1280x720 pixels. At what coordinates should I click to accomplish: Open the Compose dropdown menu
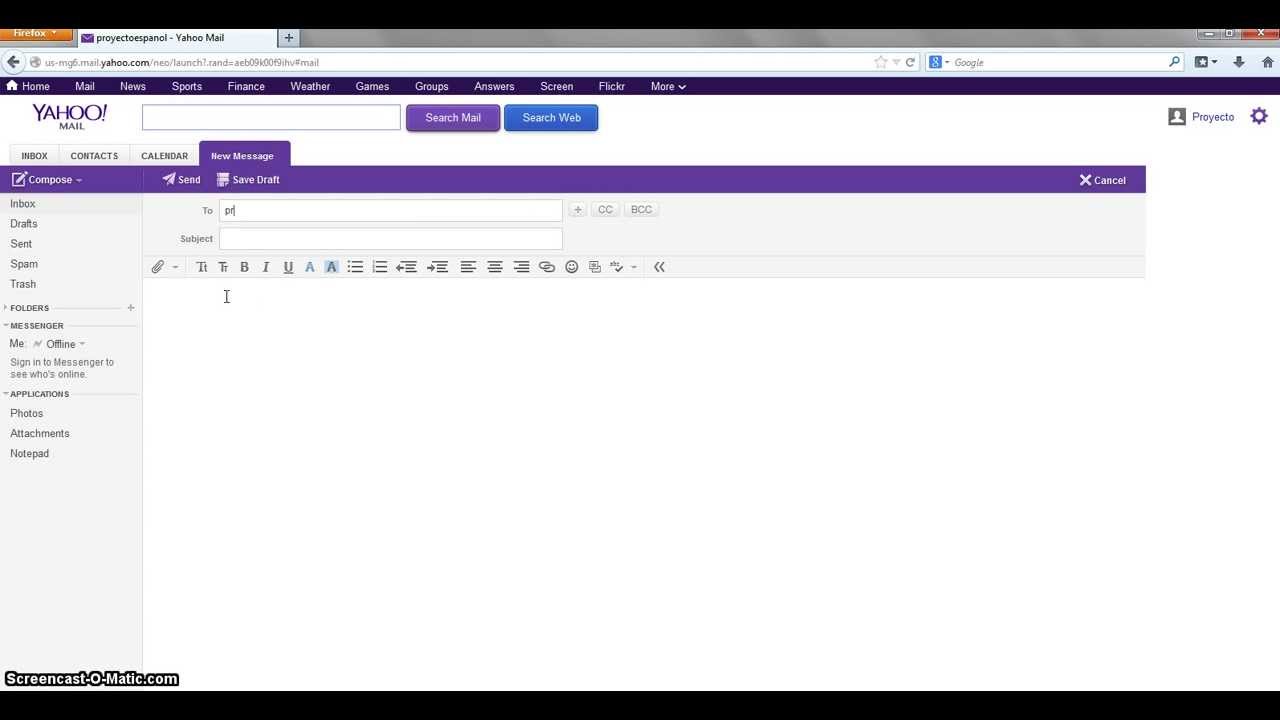[x=47, y=180]
